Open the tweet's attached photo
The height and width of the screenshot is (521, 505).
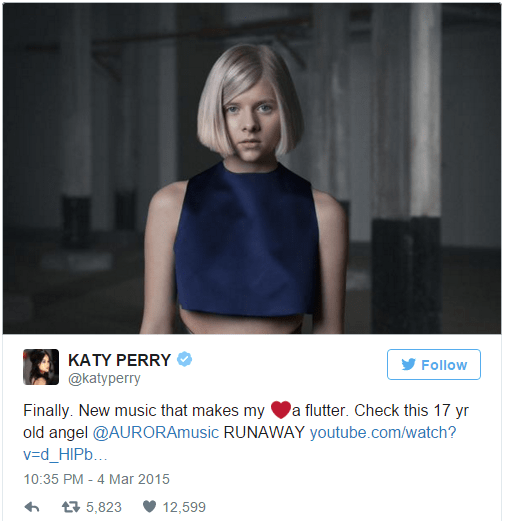(252, 168)
